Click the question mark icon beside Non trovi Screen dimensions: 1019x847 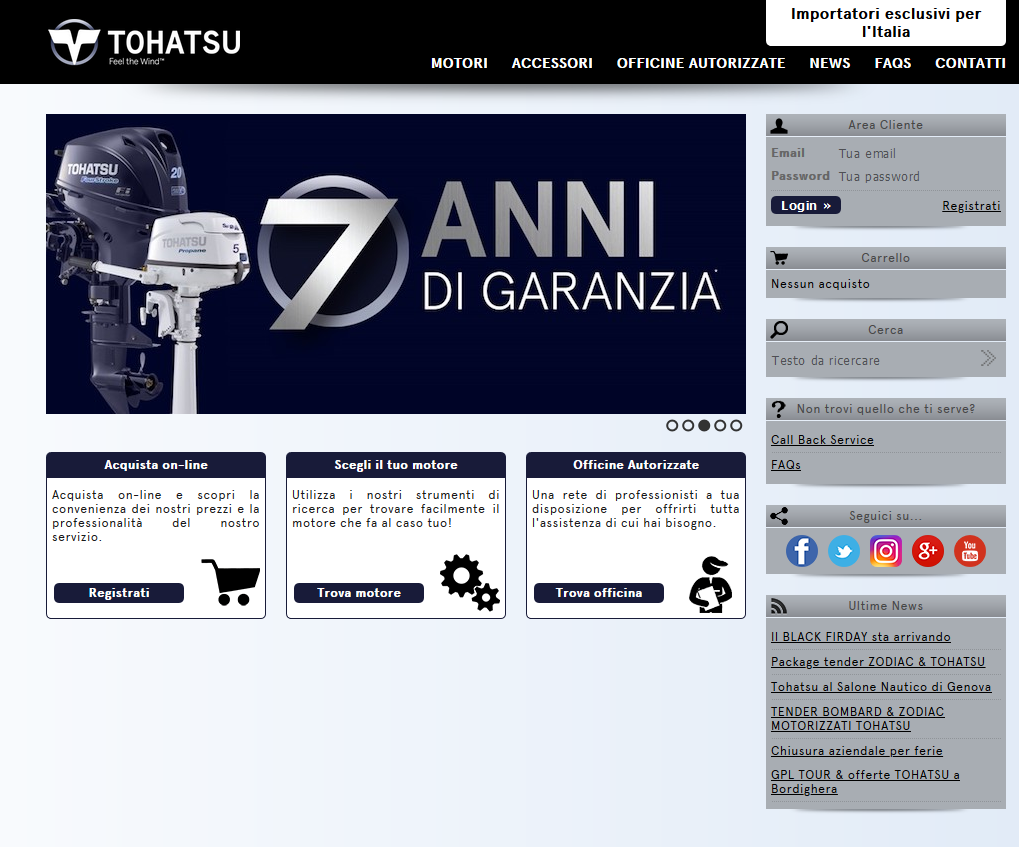point(778,410)
